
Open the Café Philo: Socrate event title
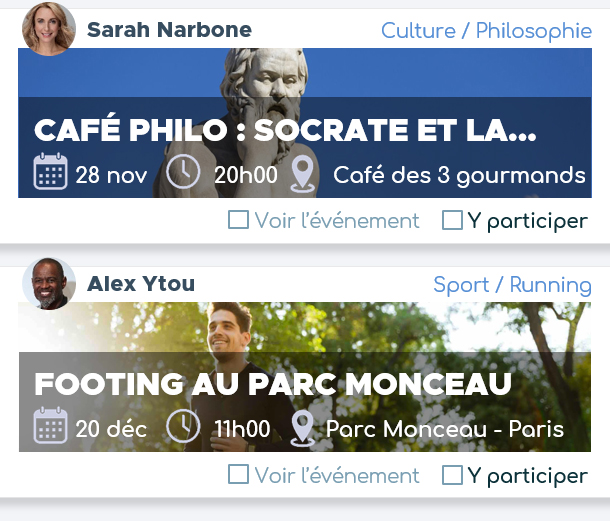(286, 130)
